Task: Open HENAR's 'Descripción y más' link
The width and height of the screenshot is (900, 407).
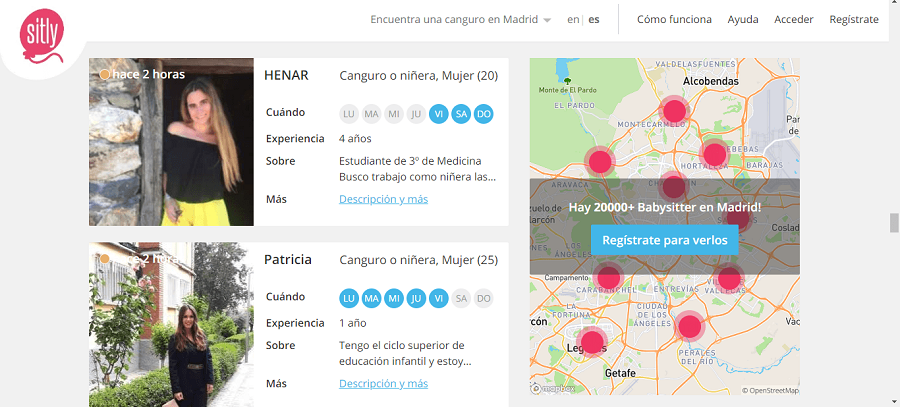Action: [383, 199]
